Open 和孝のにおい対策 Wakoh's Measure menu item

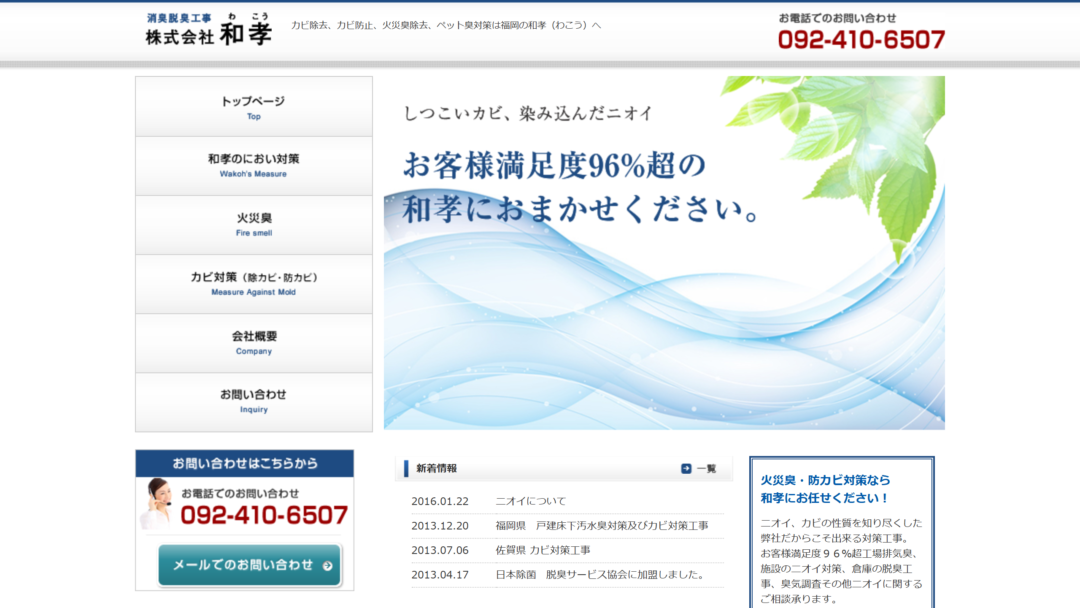click(253, 166)
